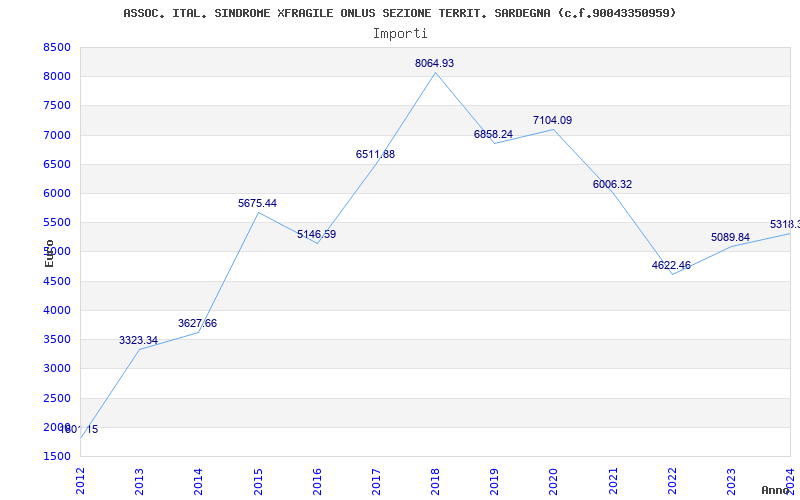
Task: Select the 4622.46 data label
Action: [671, 265]
